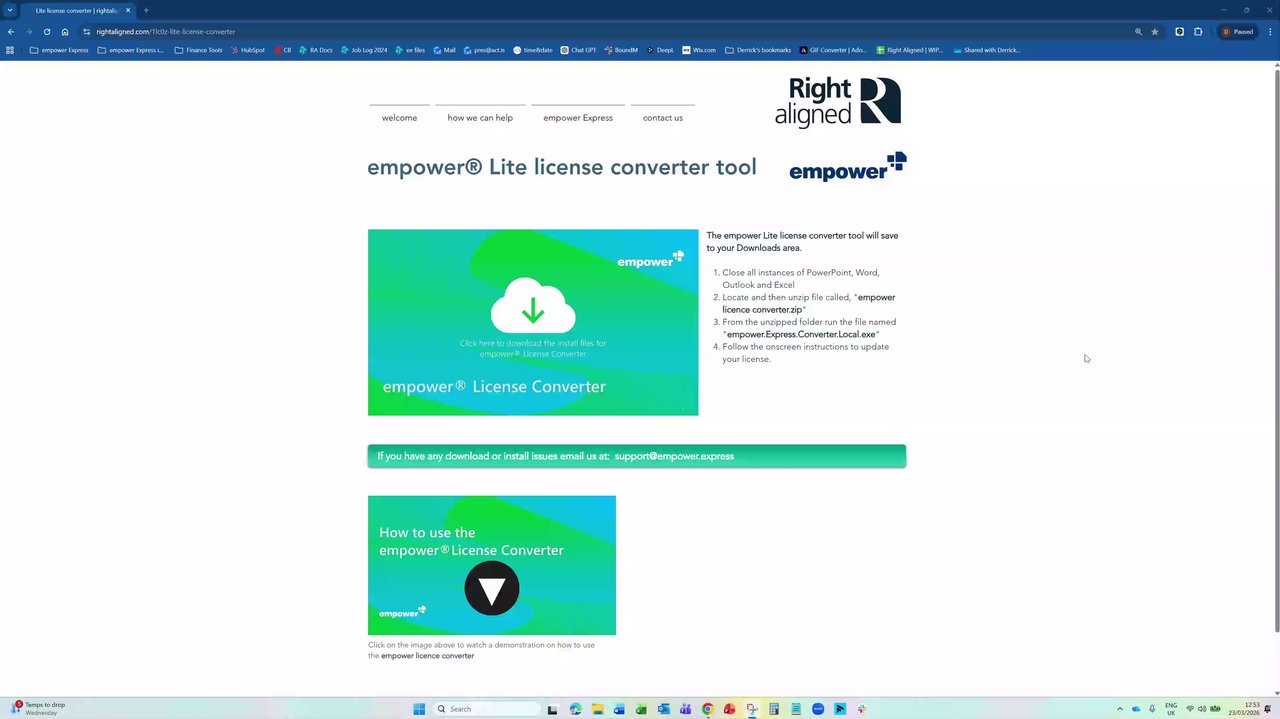Expand the tab search dropdown arrow
Screen dimensions: 1280x719
10,10
